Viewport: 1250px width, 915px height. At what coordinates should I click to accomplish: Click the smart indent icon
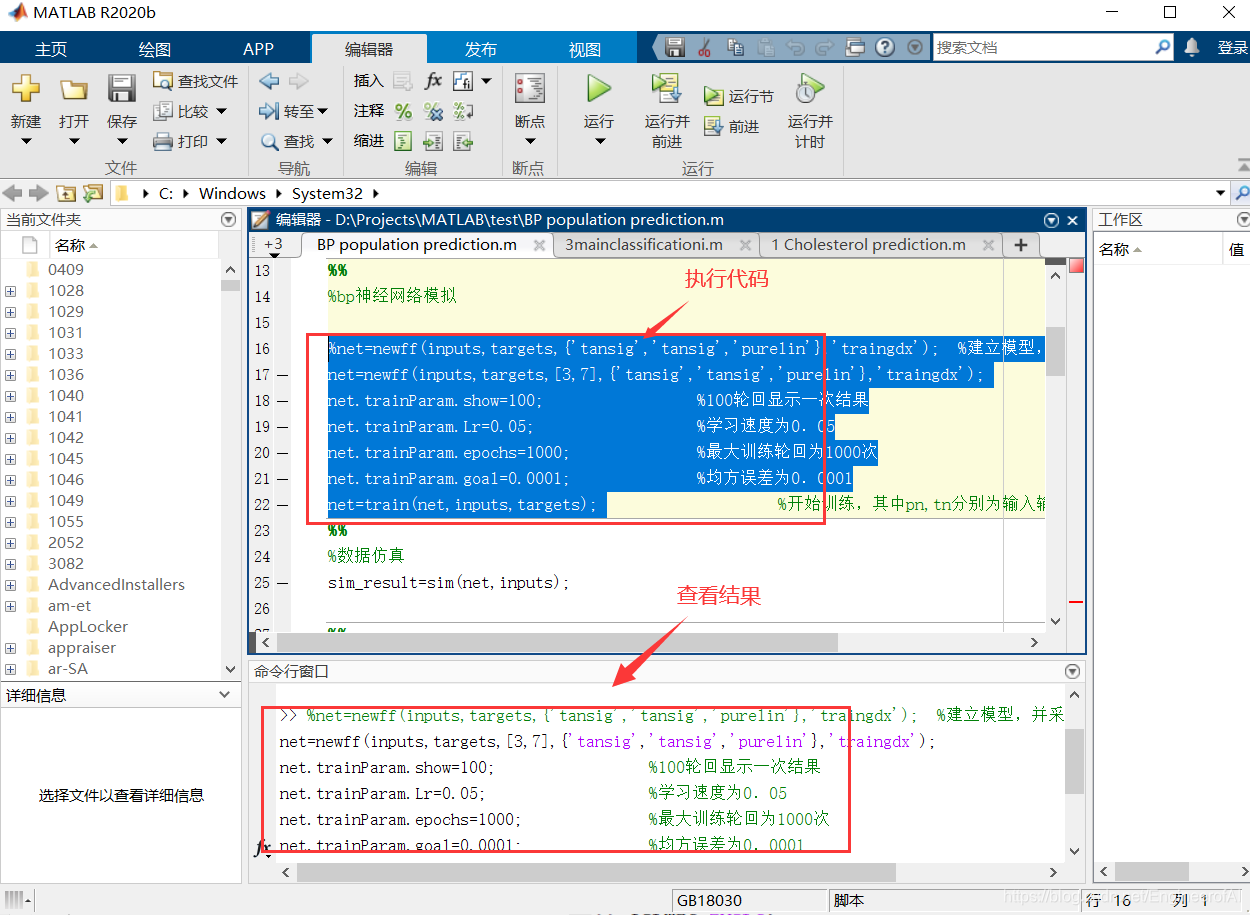click(x=403, y=141)
